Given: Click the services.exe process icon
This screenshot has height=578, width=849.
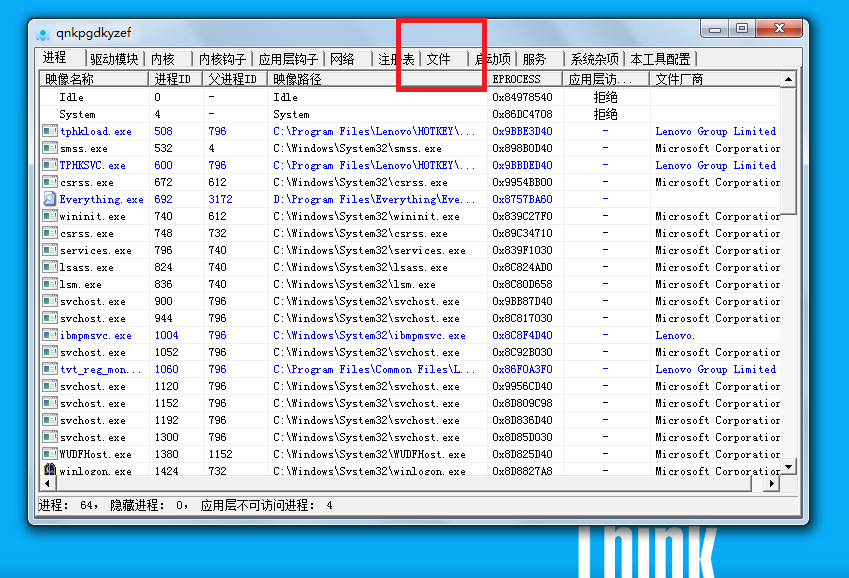Looking at the screenshot, I should (50, 250).
